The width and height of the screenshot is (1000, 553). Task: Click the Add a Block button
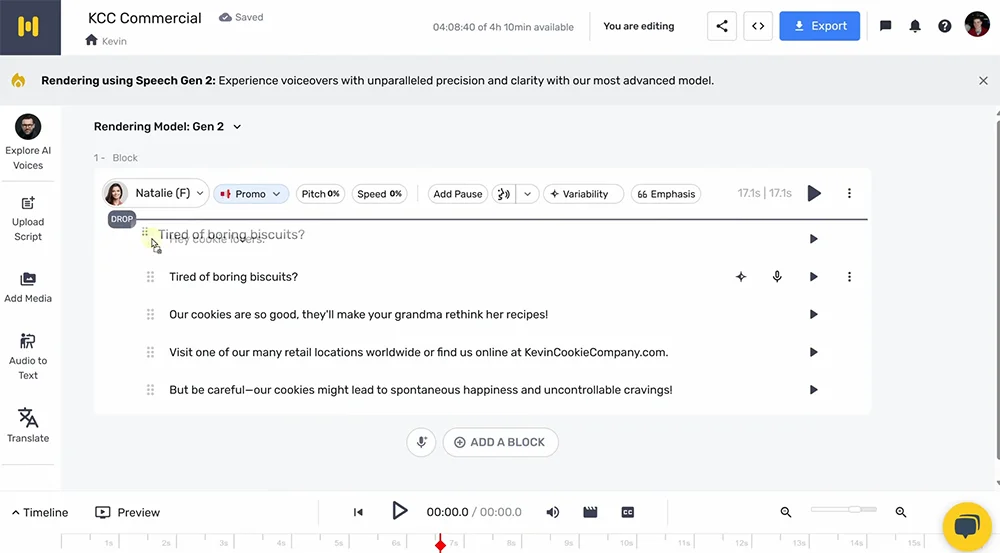pos(500,442)
